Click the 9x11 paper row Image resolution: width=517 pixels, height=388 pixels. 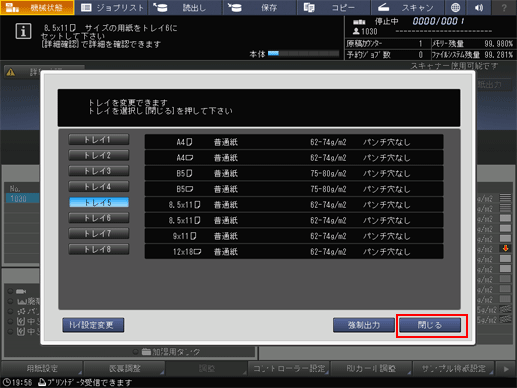[294, 236]
